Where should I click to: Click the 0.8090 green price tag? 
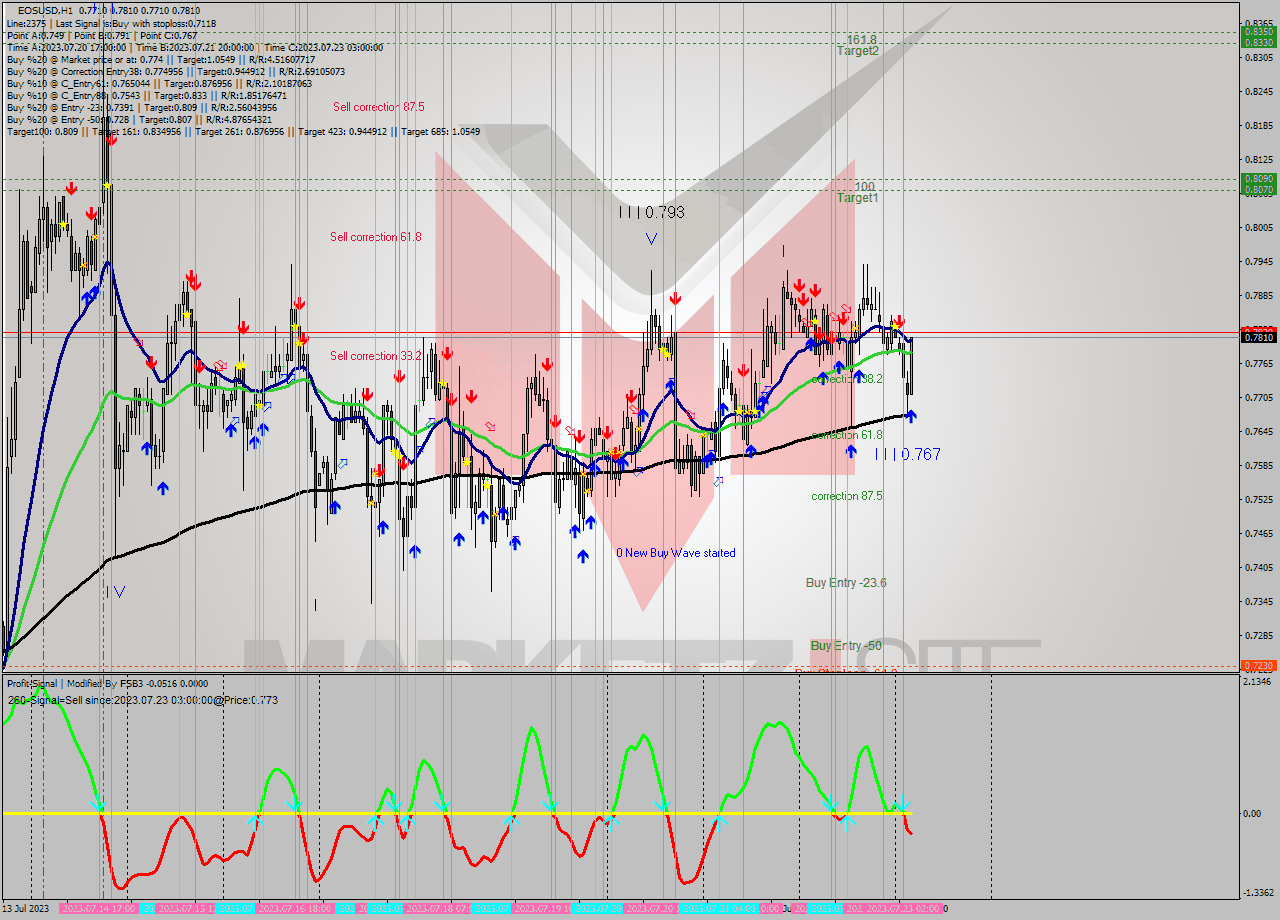point(1258,178)
